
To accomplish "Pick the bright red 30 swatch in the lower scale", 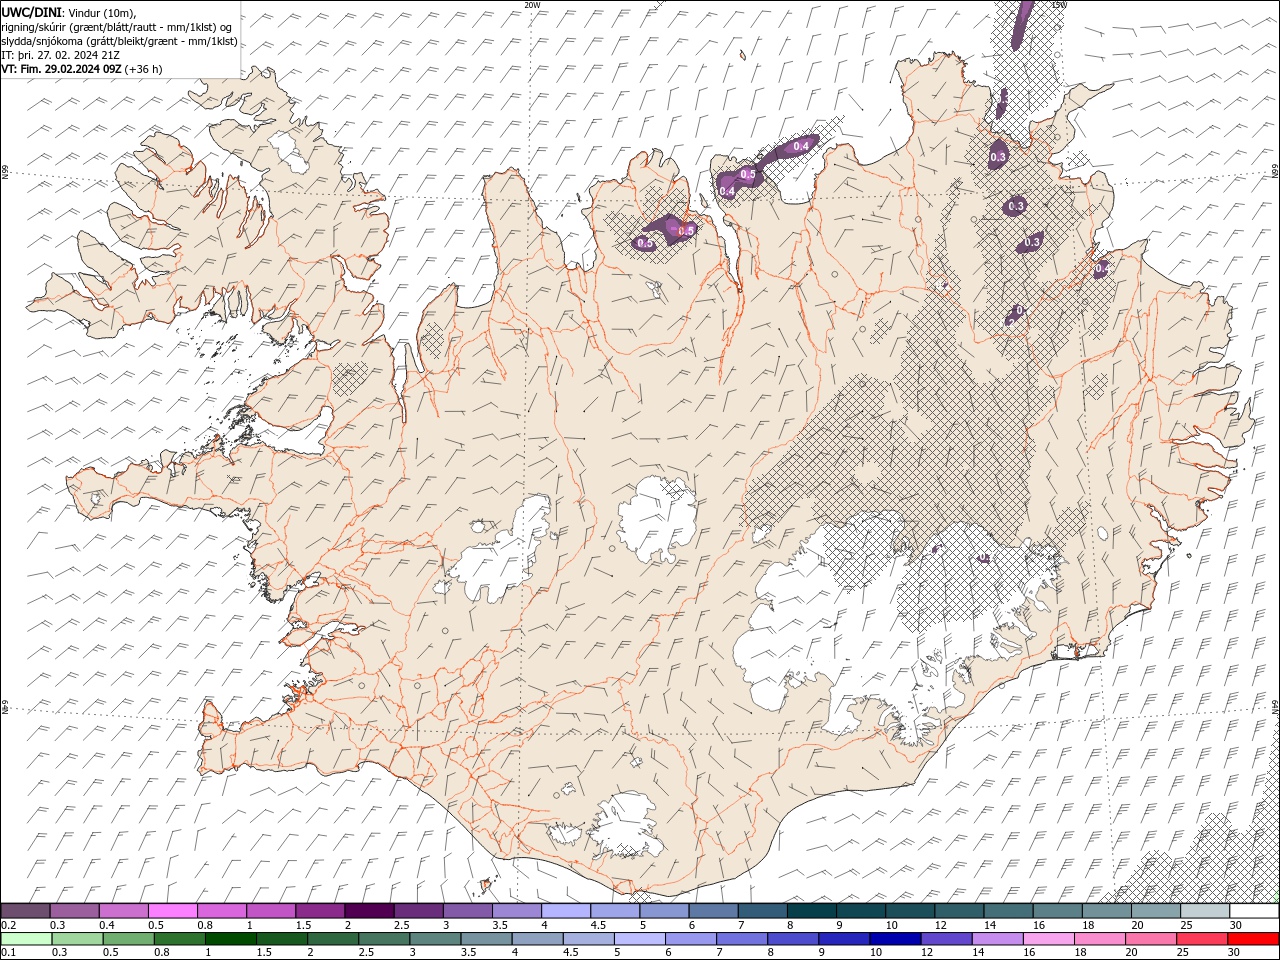I will point(1254,939).
